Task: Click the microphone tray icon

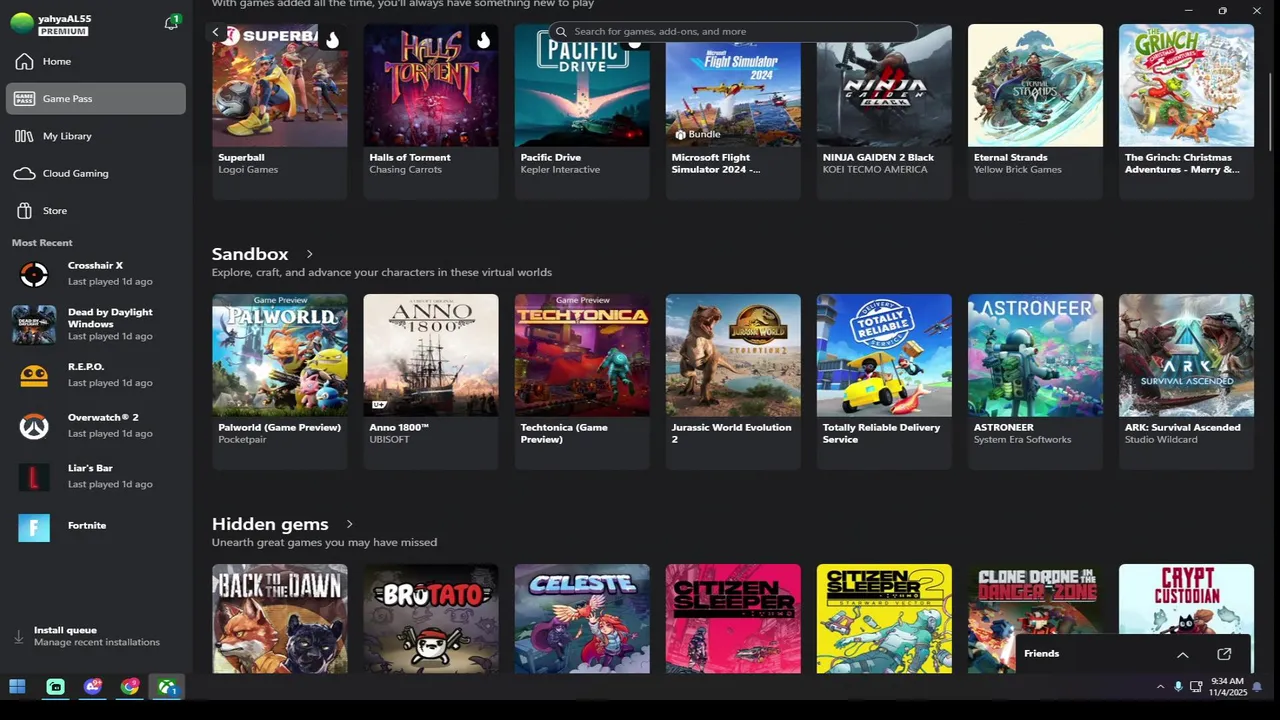Action: coord(1178,687)
